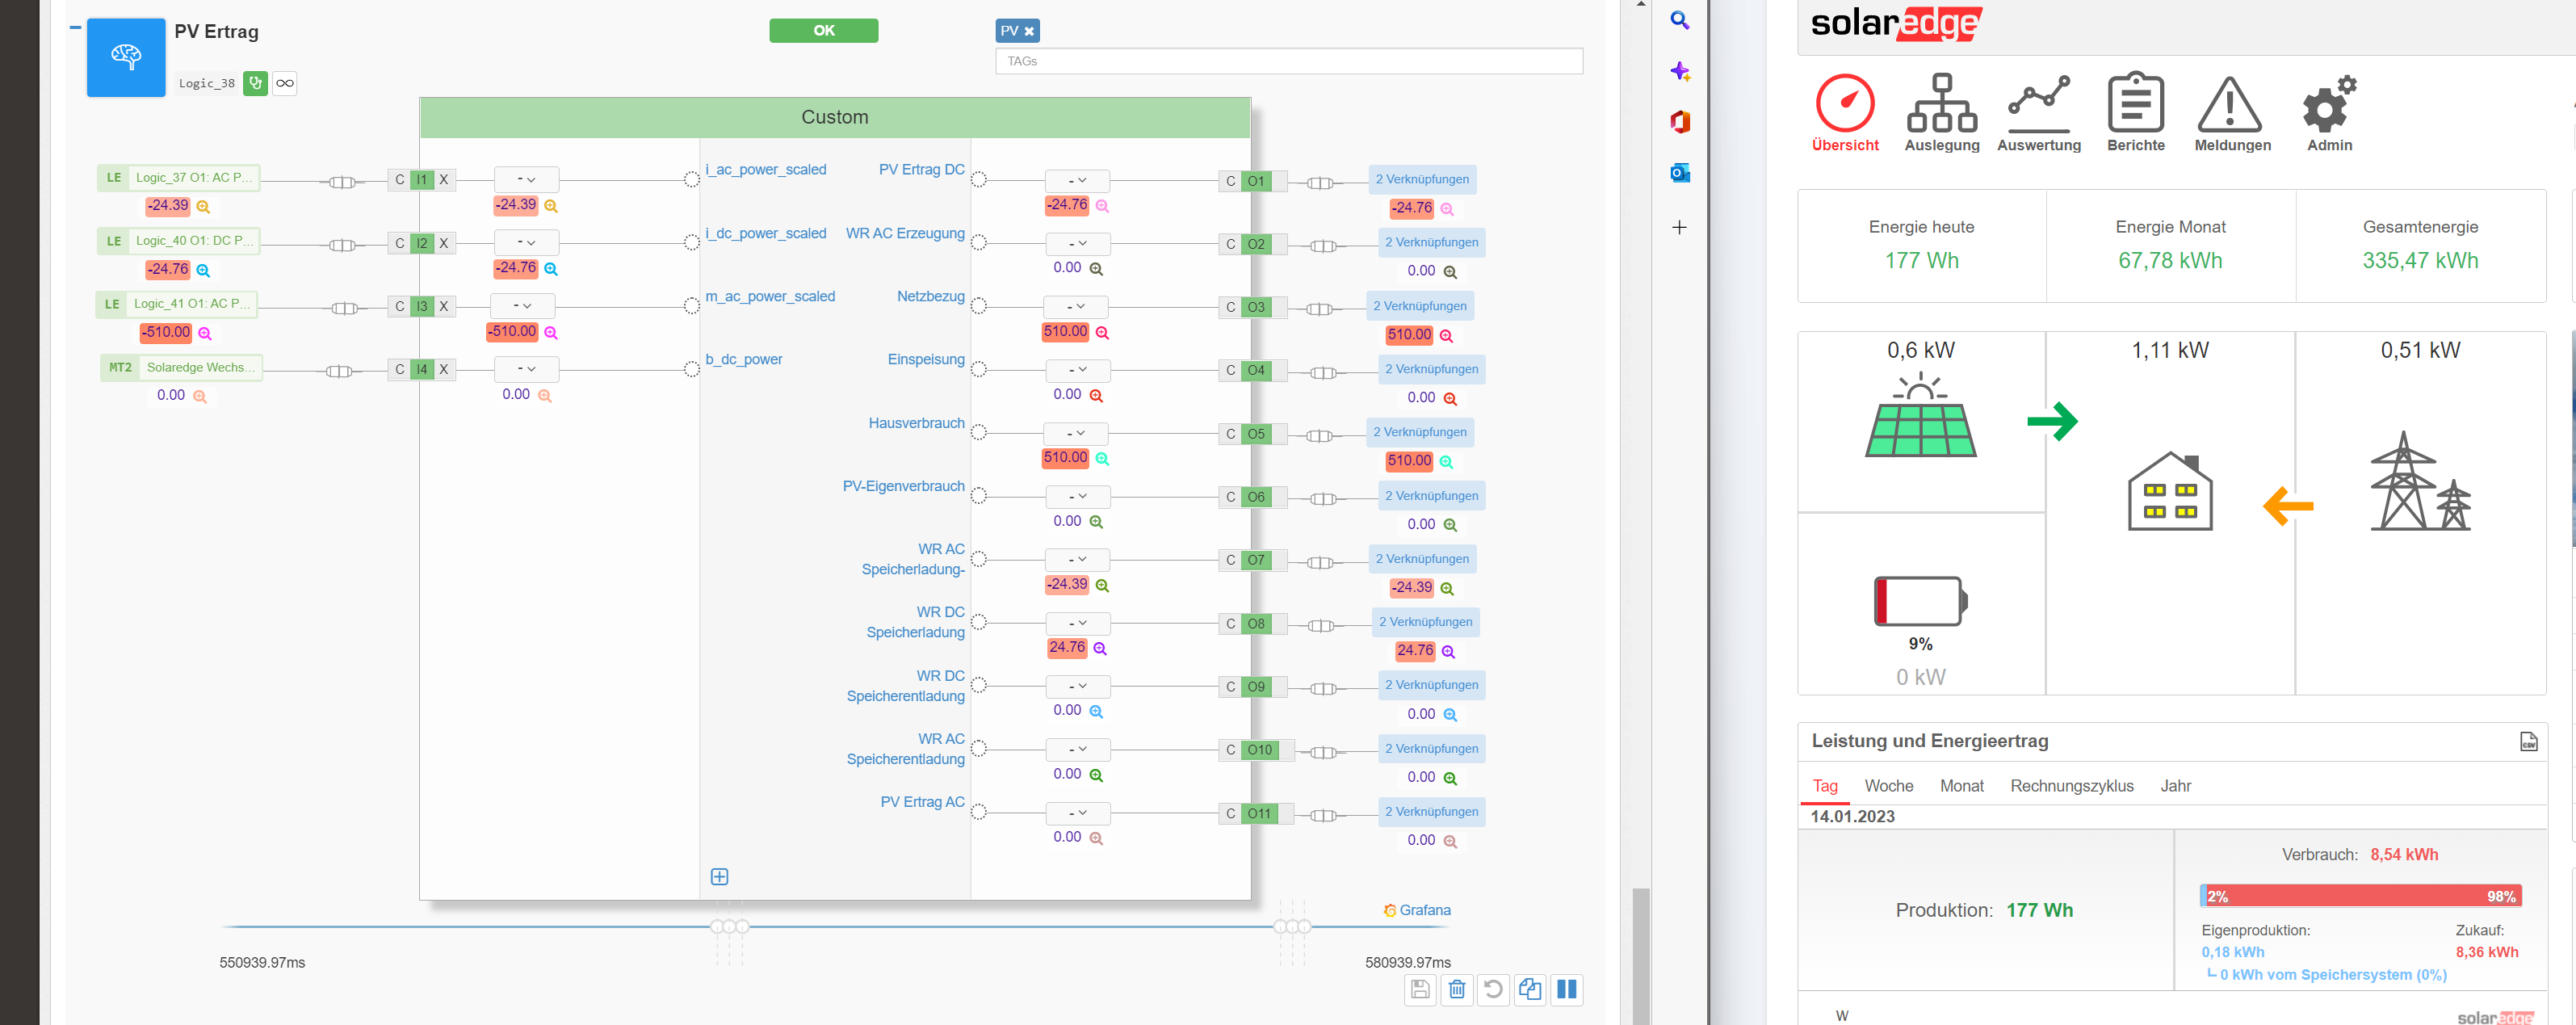Toggle C checkbox on input I4
The width and height of the screenshot is (2576, 1025).
click(400, 369)
